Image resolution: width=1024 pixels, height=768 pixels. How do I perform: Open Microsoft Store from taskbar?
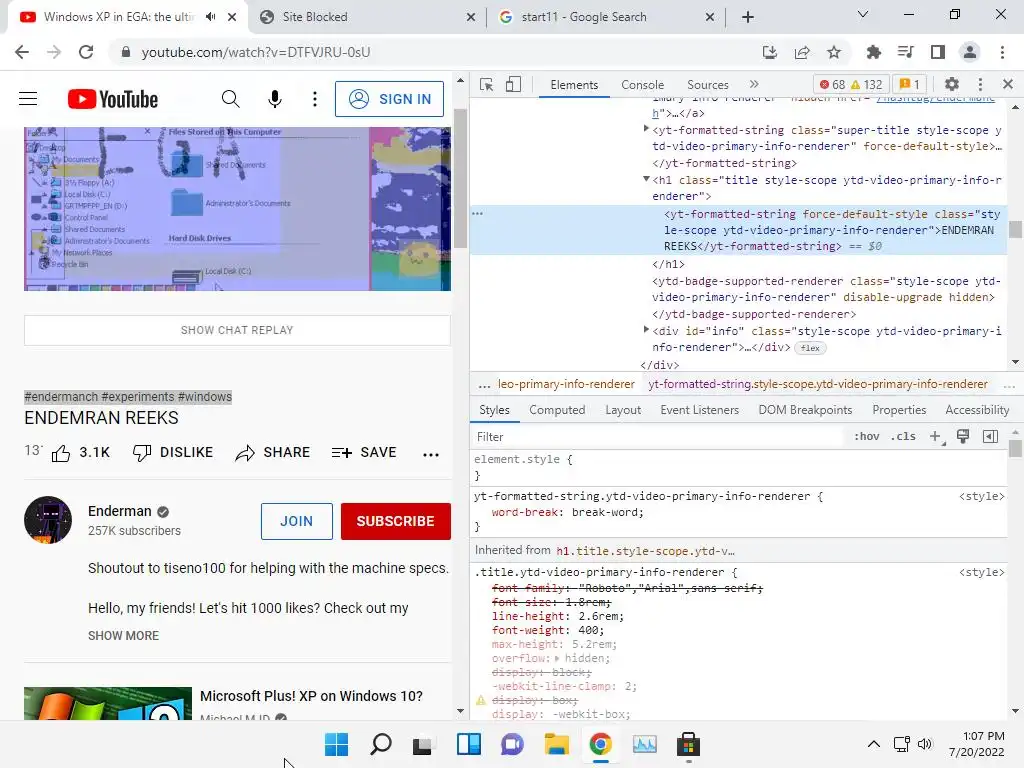(x=688, y=744)
